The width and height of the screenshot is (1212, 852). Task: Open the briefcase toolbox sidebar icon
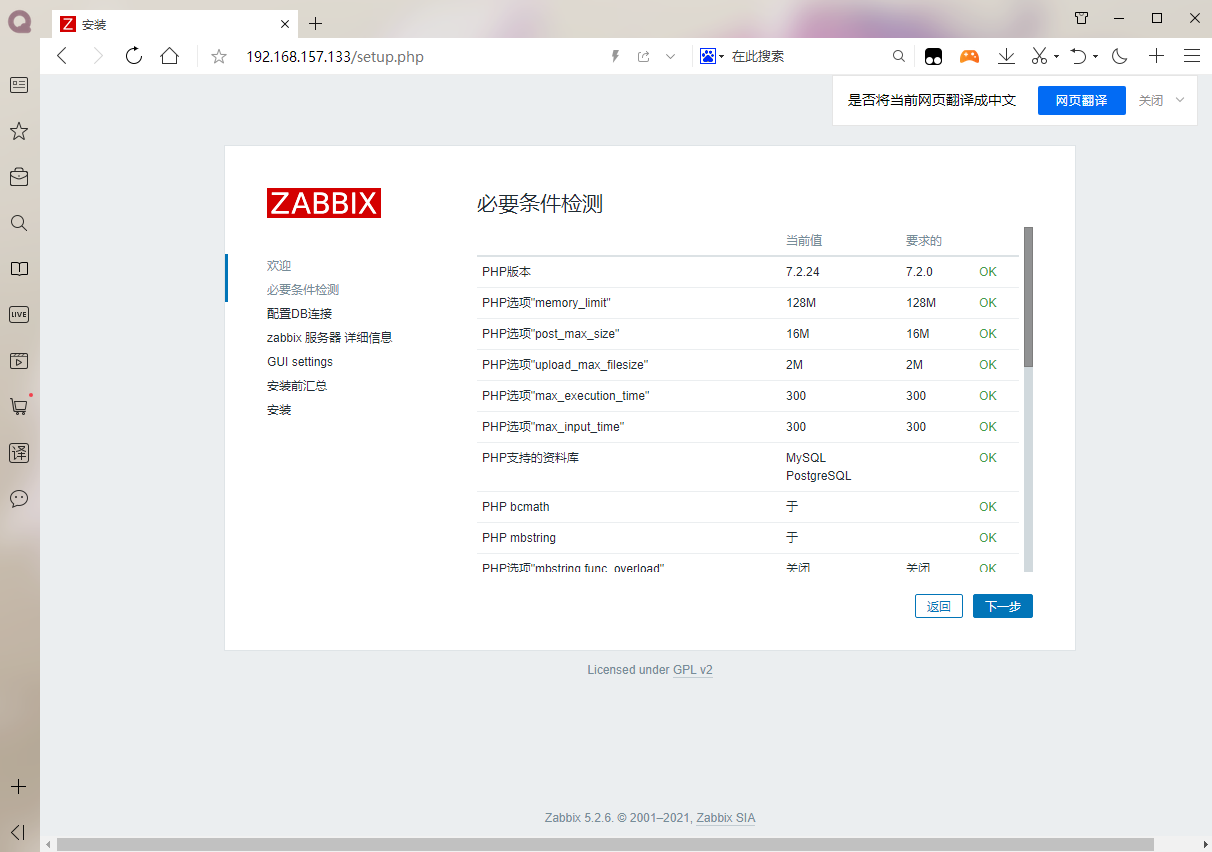tap(19, 177)
